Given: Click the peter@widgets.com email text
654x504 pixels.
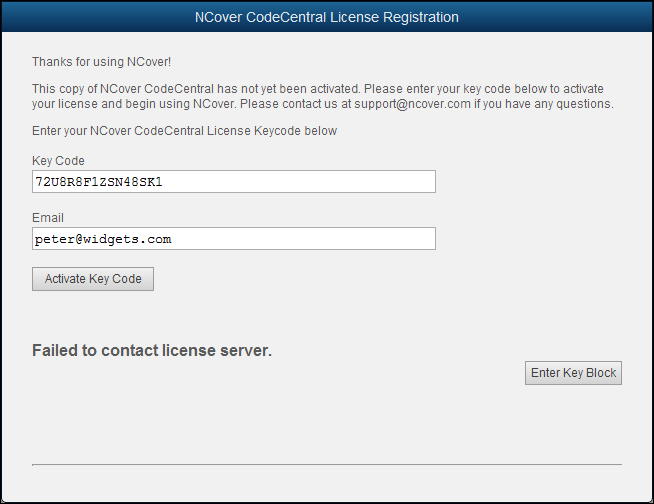Looking at the screenshot, I should pyautogui.click(x=103, y=240).
